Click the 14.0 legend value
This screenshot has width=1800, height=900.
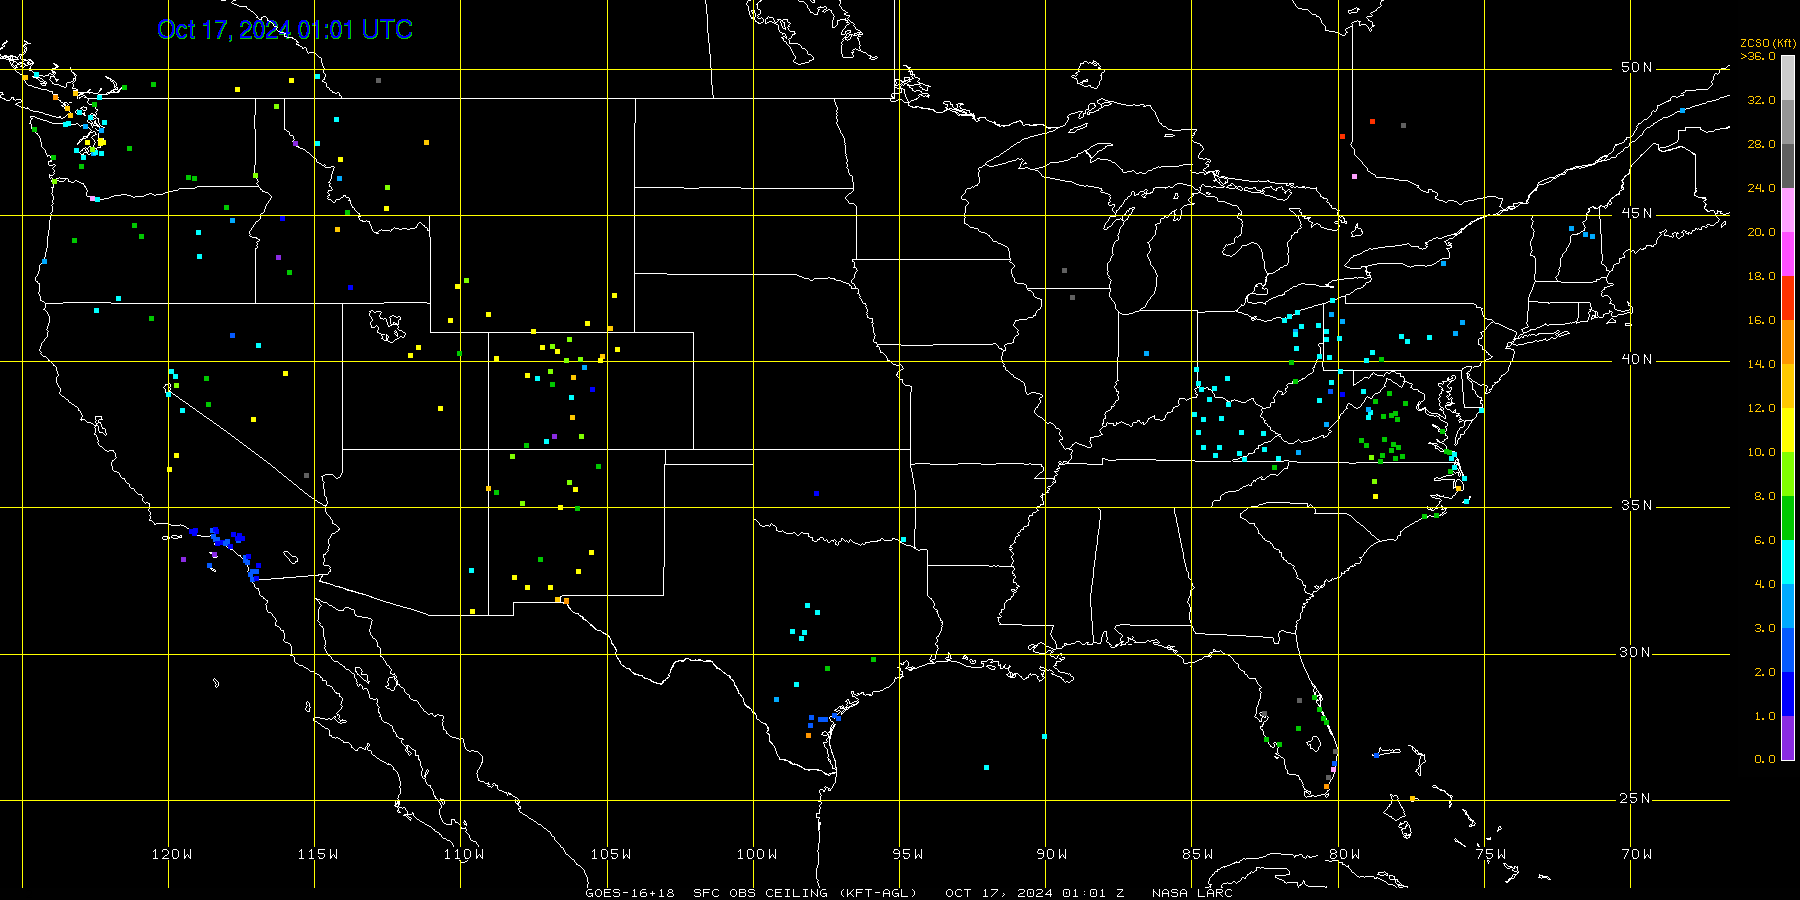(1762, 364)
